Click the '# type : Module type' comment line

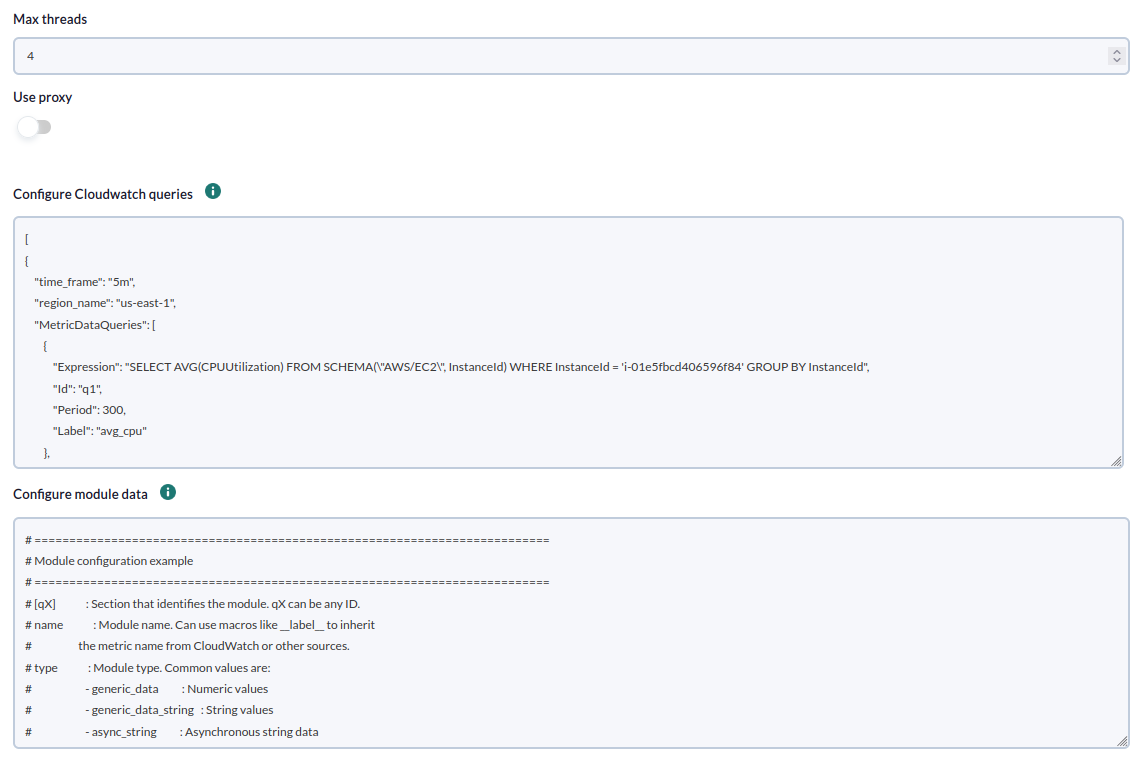148,669
